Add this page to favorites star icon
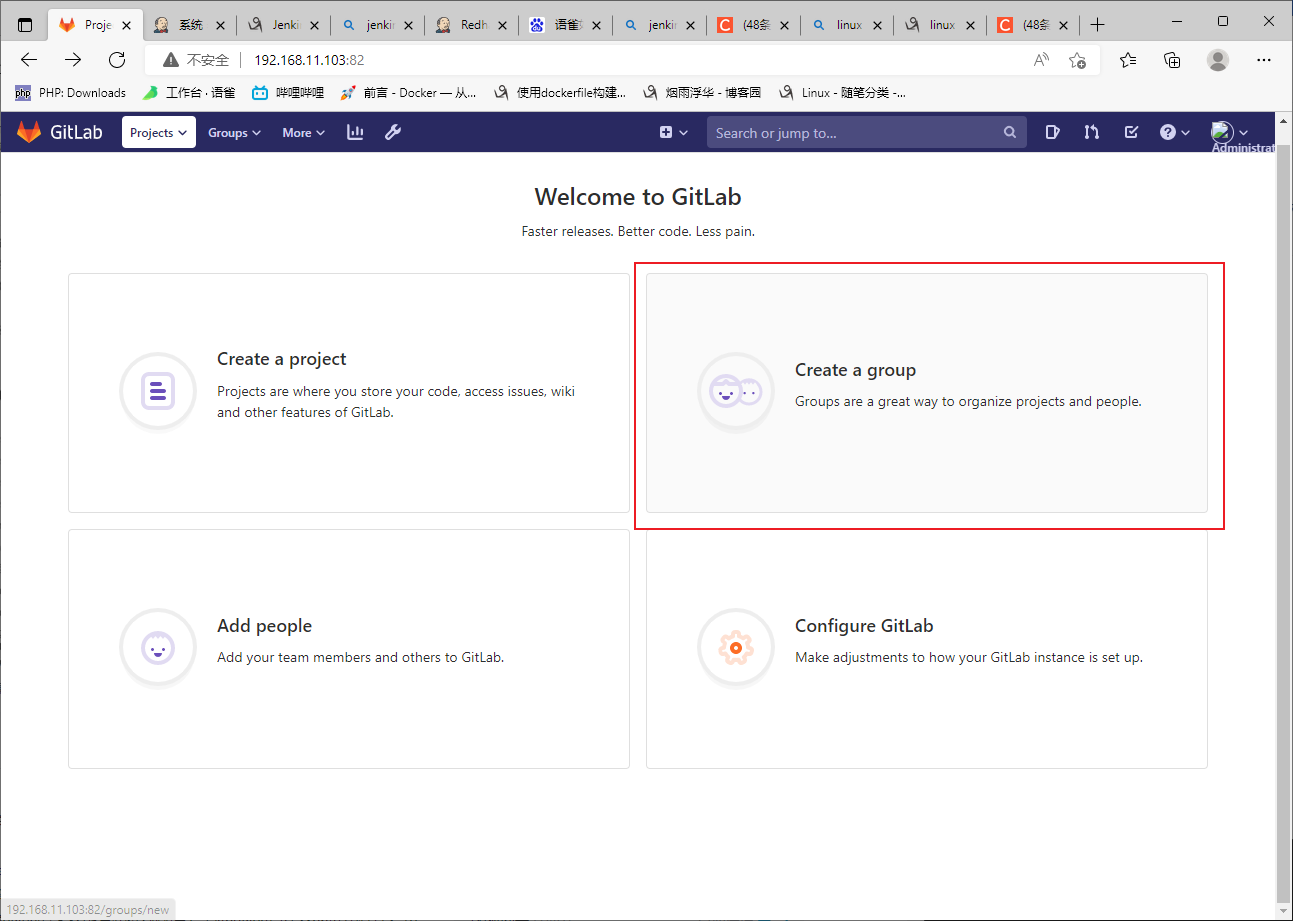This screenshot has width=1293, height=921. pyautogui.click(x=1077, y=60)
